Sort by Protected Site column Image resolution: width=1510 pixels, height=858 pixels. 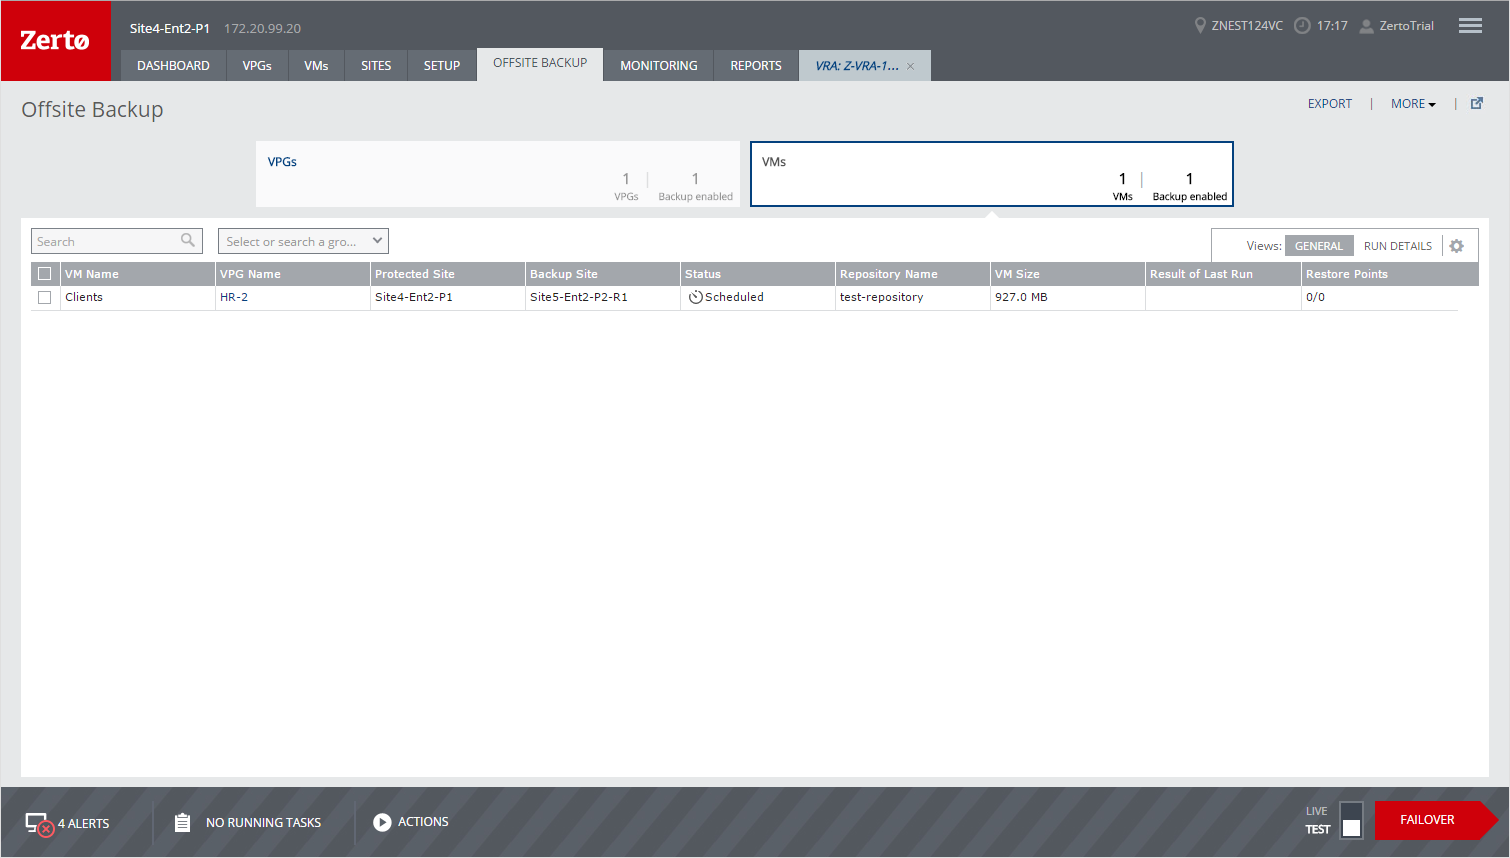[447, 274]
